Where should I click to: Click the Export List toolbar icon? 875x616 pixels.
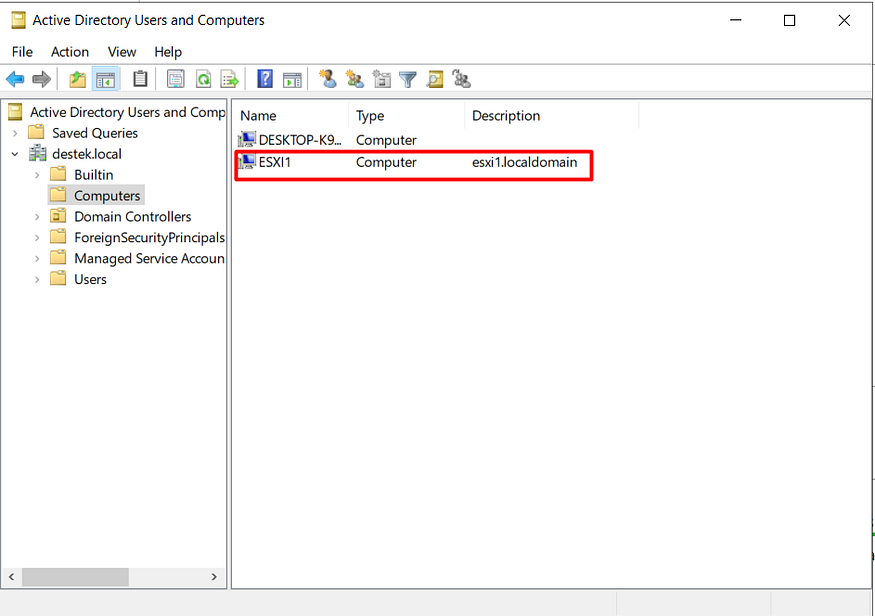(230, 79)
